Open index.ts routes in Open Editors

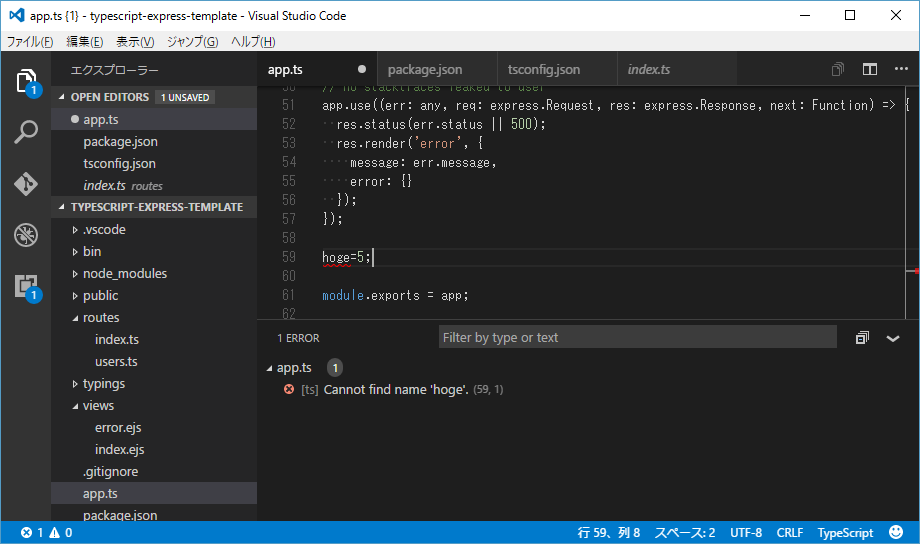(x=154, y=185)
